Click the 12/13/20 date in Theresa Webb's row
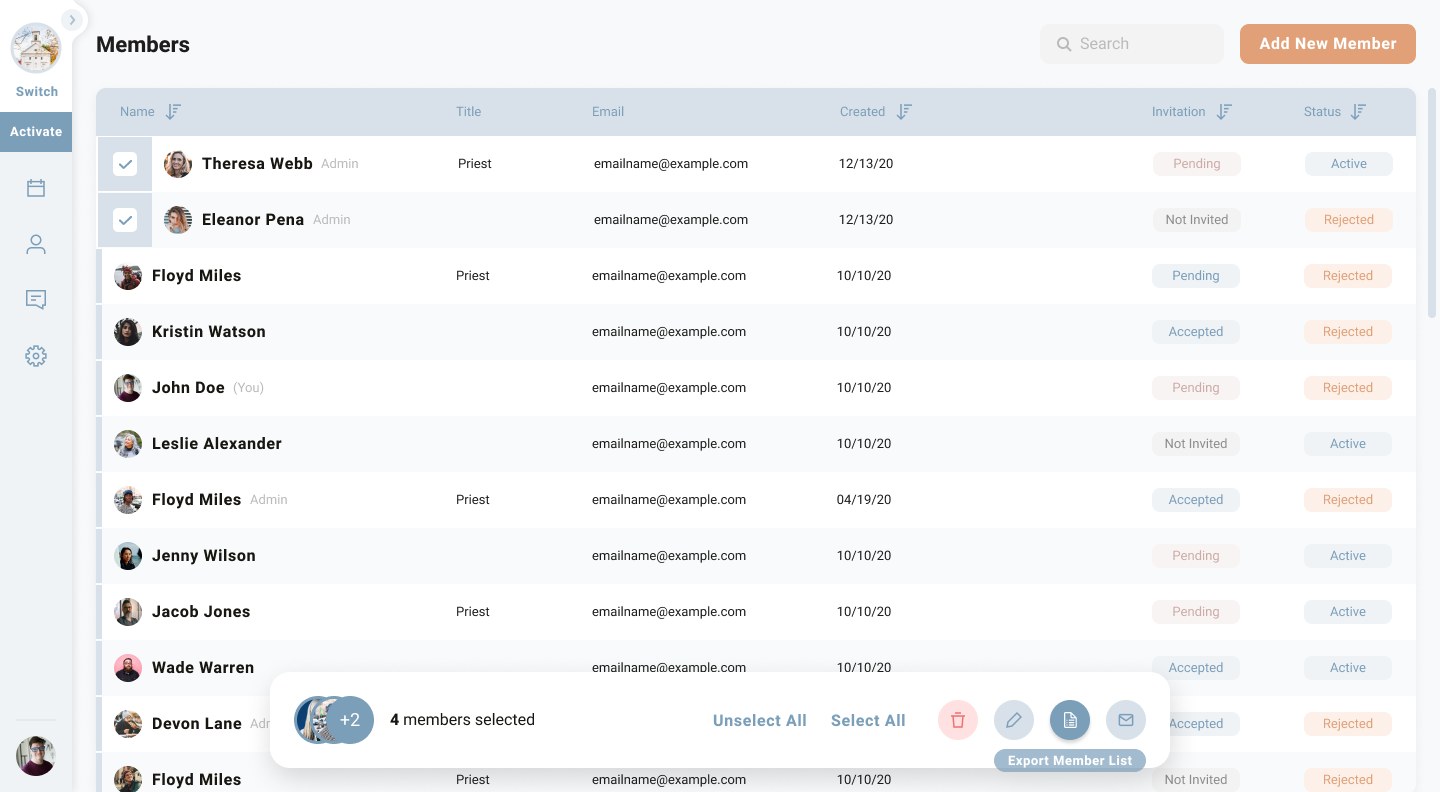The width and height of the screenshot is (1440, 792). (x=866, y=164)
